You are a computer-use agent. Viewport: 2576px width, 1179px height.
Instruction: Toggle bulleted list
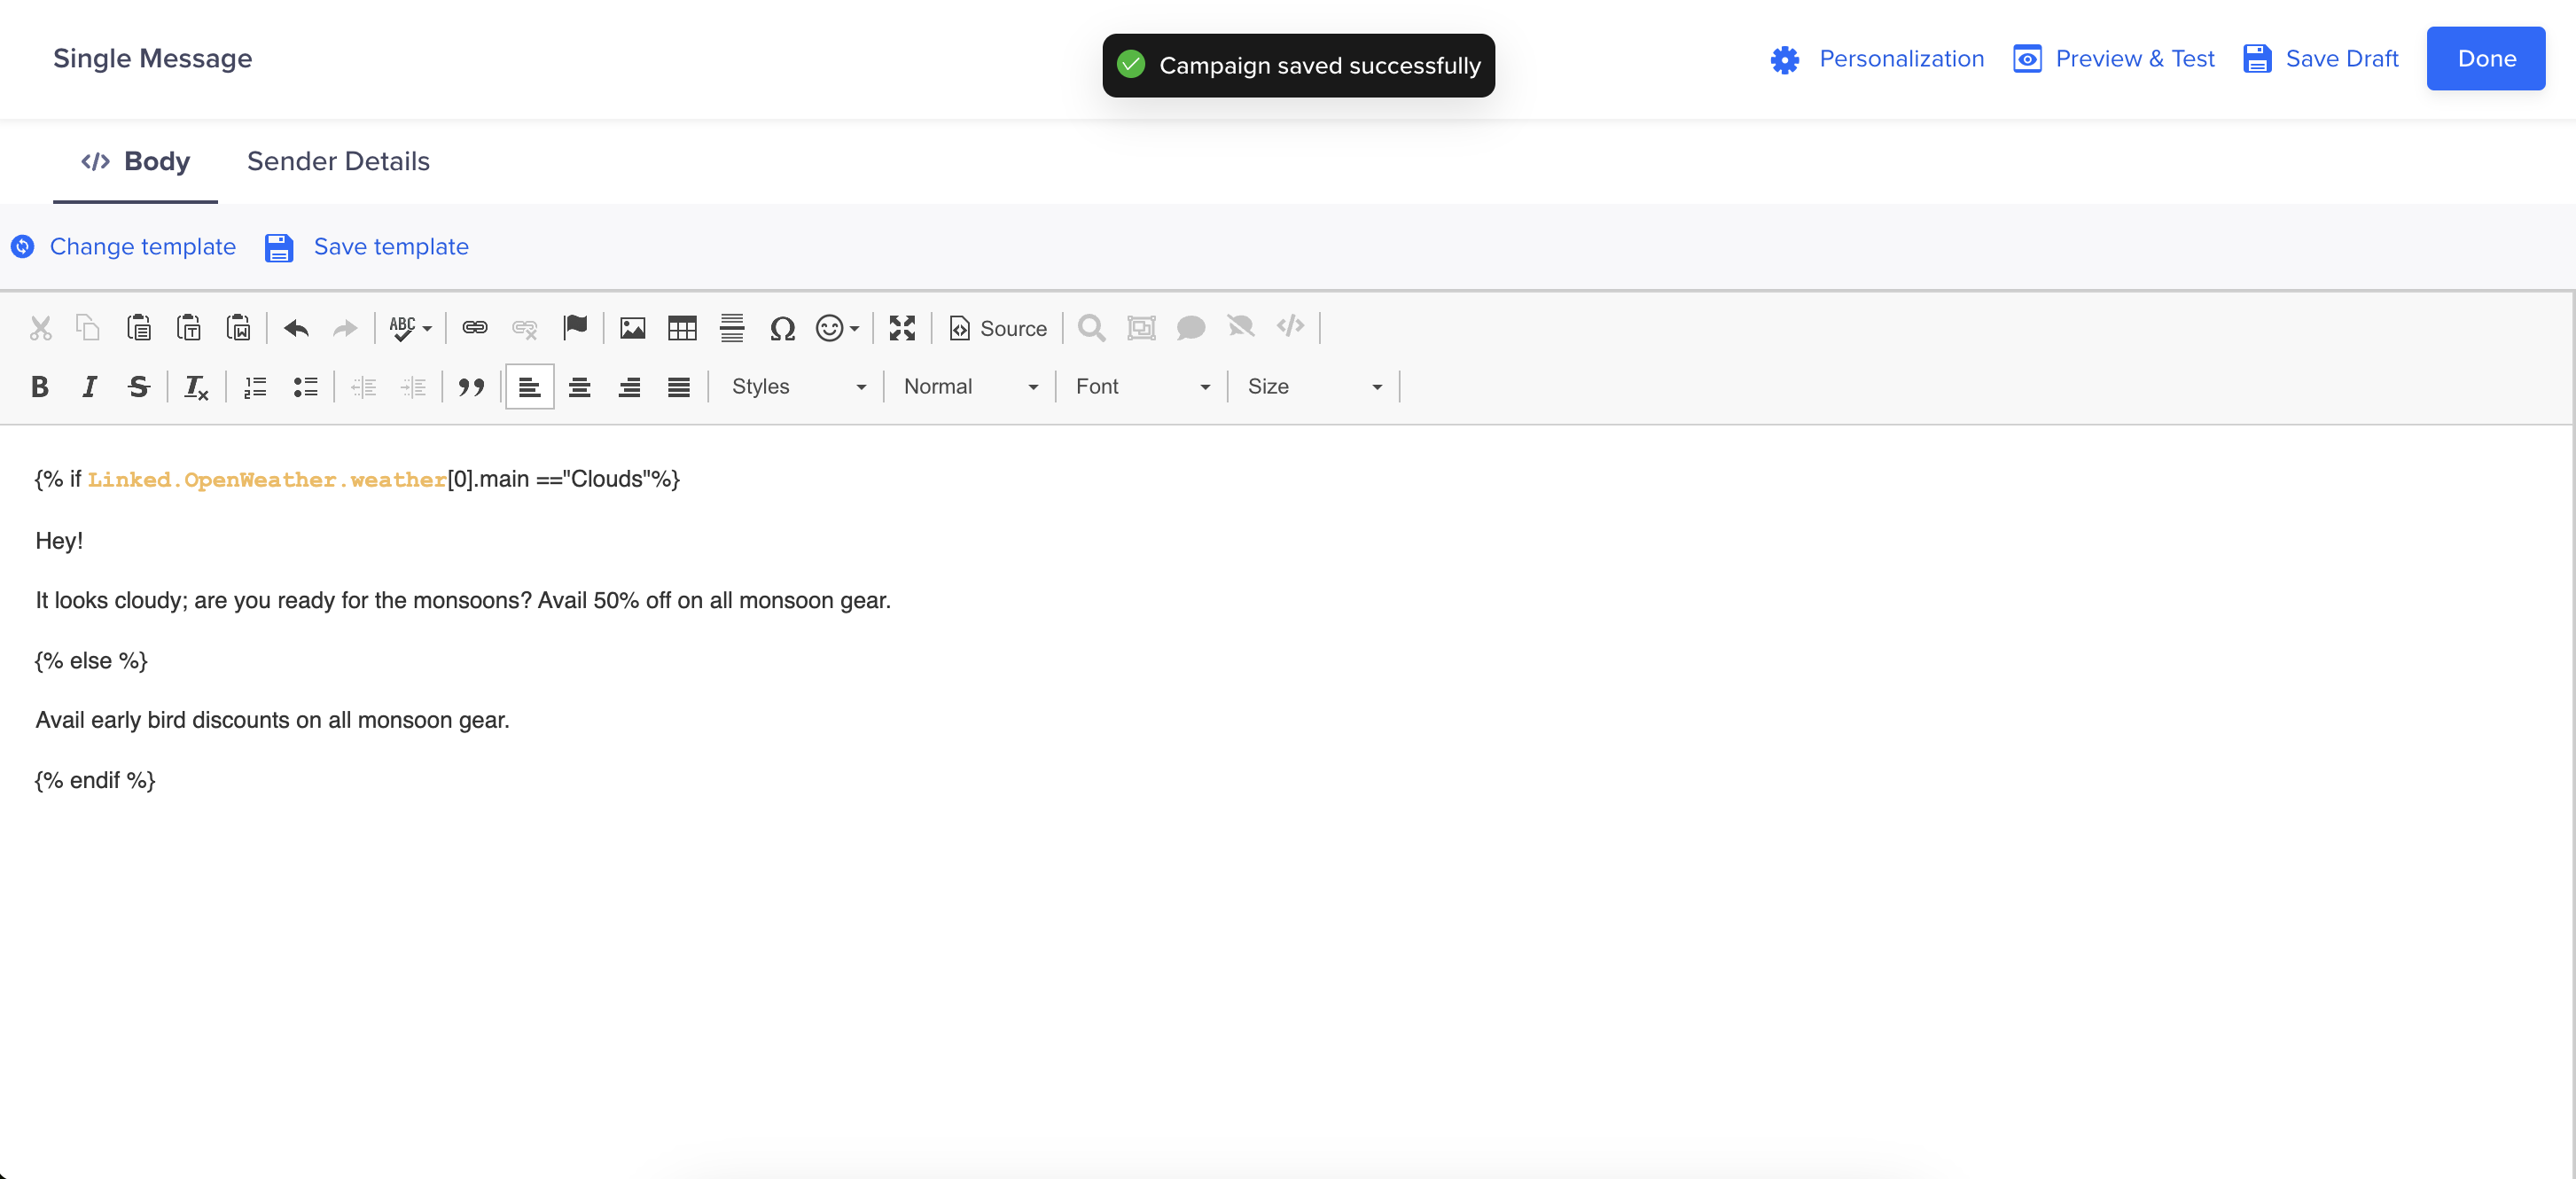click(x=305, y=387)
